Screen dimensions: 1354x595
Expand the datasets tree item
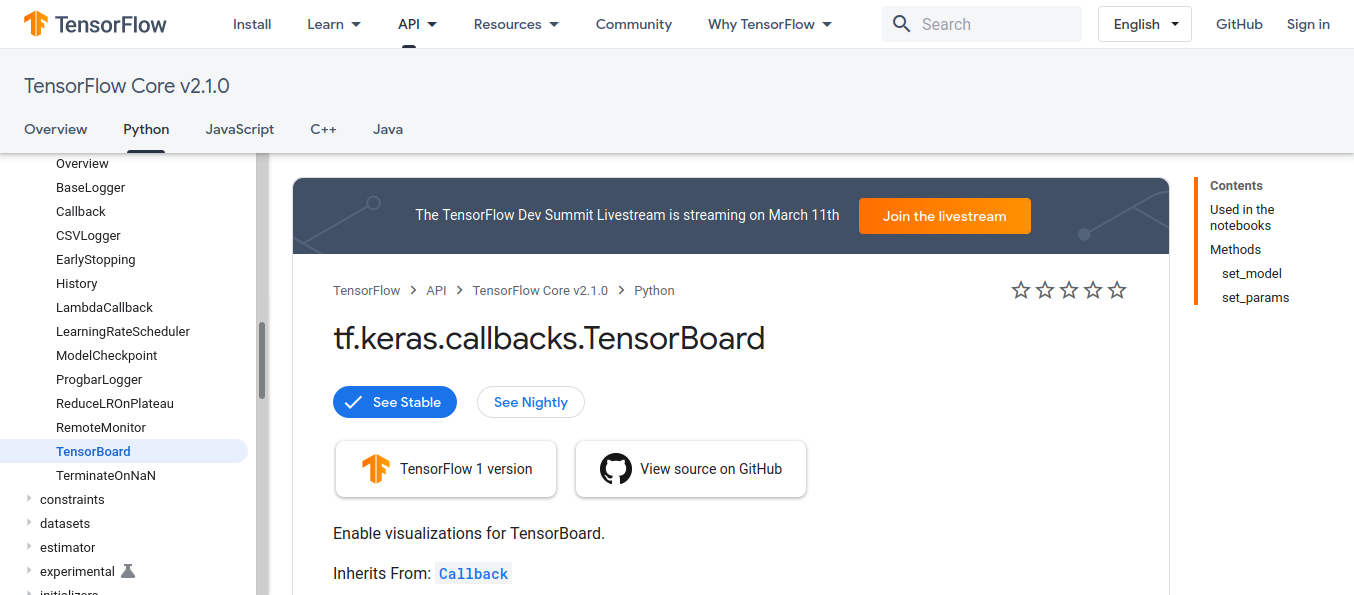coord(28,523)
